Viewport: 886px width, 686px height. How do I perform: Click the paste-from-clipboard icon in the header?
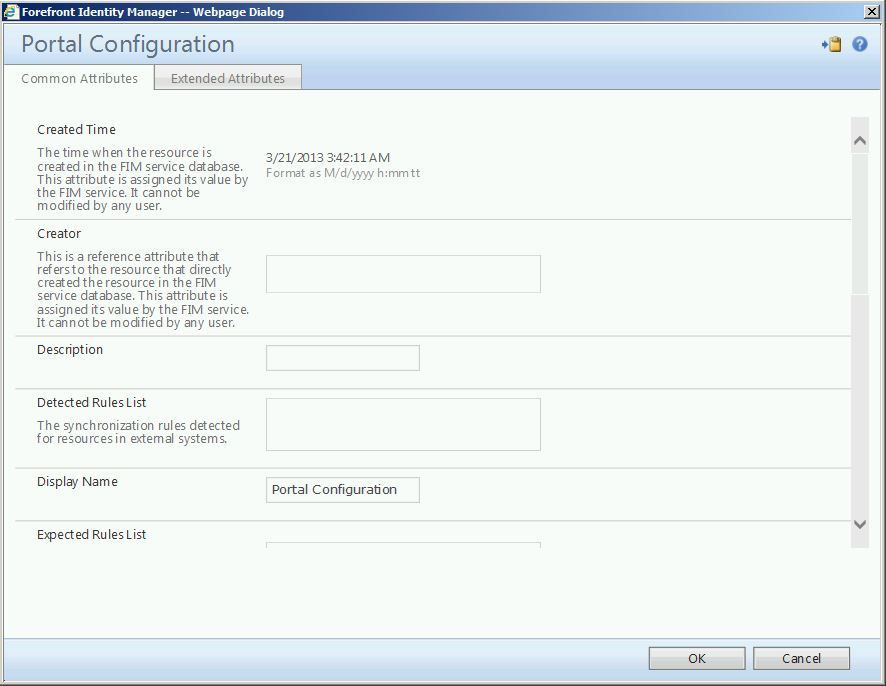[832, 44]
